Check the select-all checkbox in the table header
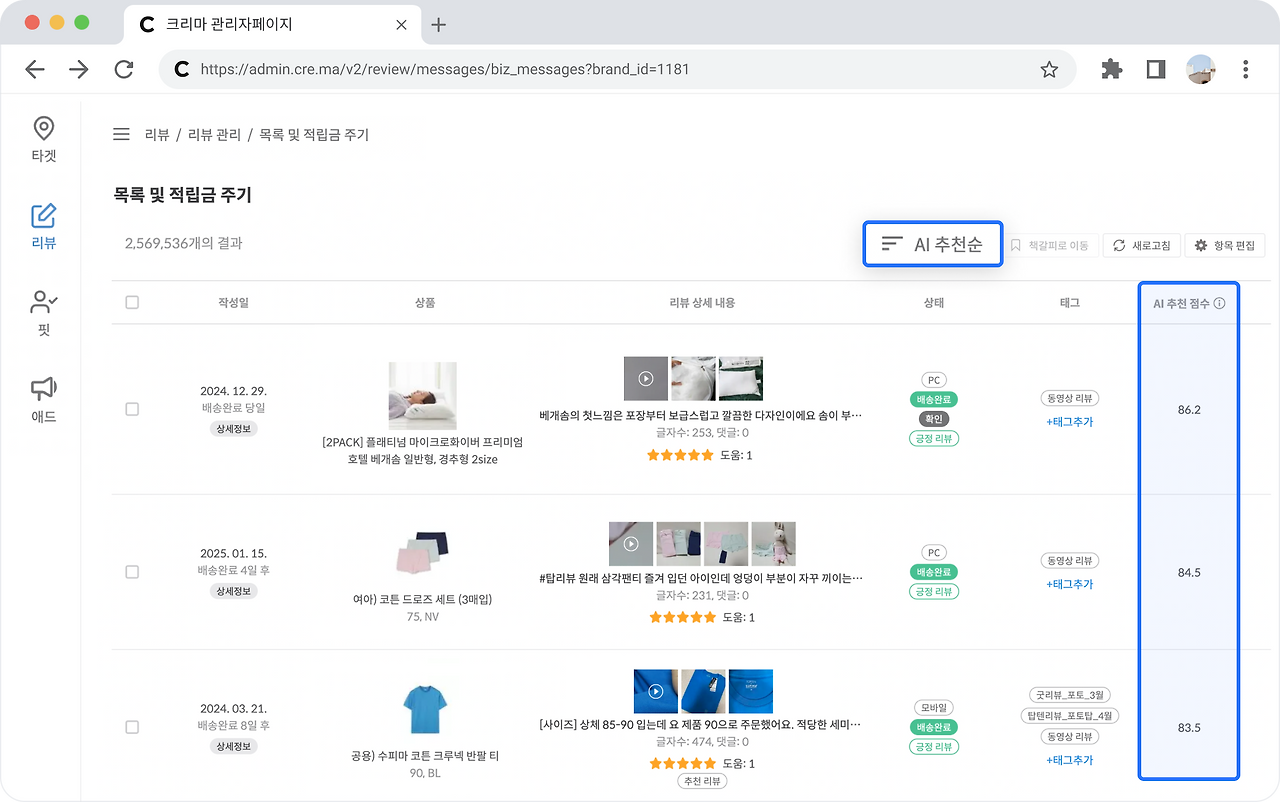The width and height of the screenshot is (1280, 802). click(x=132, y=302)
